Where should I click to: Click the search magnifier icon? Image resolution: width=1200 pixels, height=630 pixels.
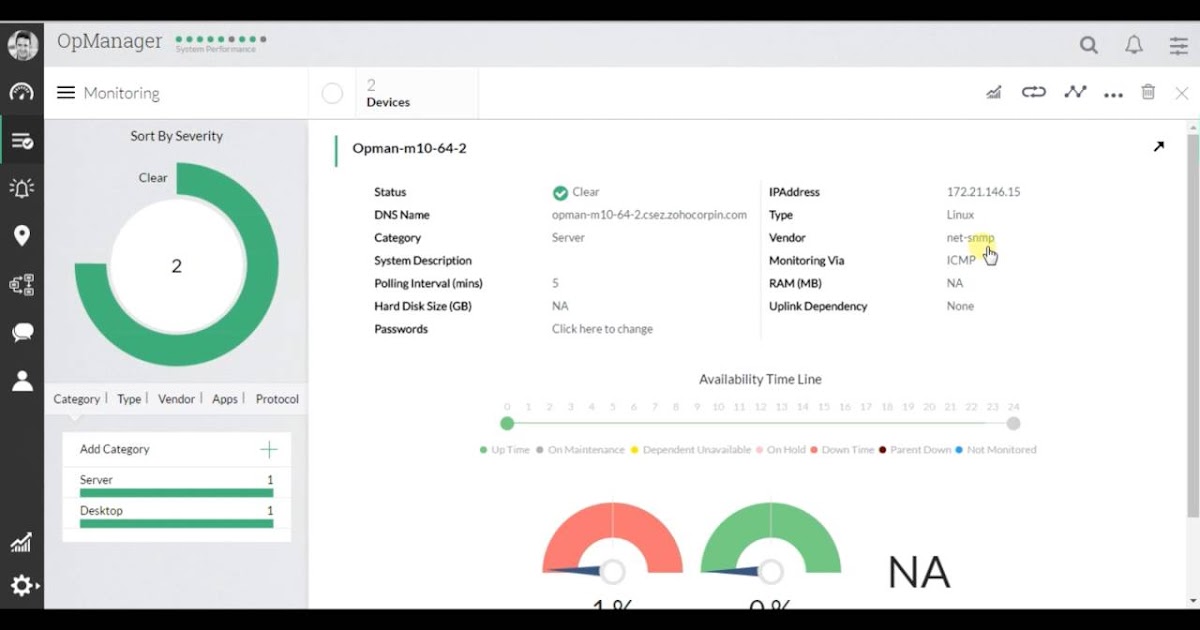1089,45
